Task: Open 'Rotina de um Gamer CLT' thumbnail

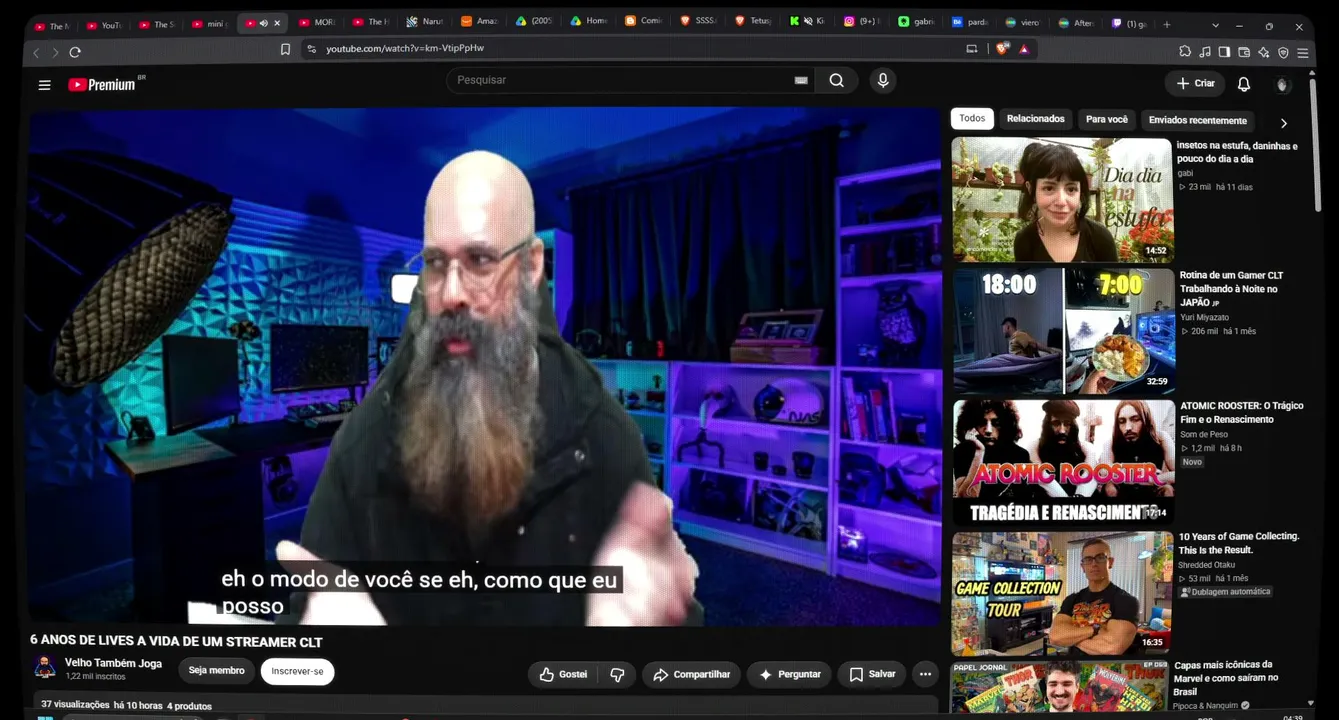Action: [x=1063, y=331]
